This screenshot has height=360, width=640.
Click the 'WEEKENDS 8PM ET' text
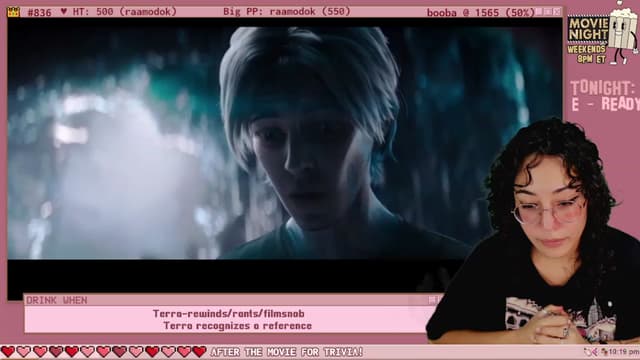click(x=587, y=54)
